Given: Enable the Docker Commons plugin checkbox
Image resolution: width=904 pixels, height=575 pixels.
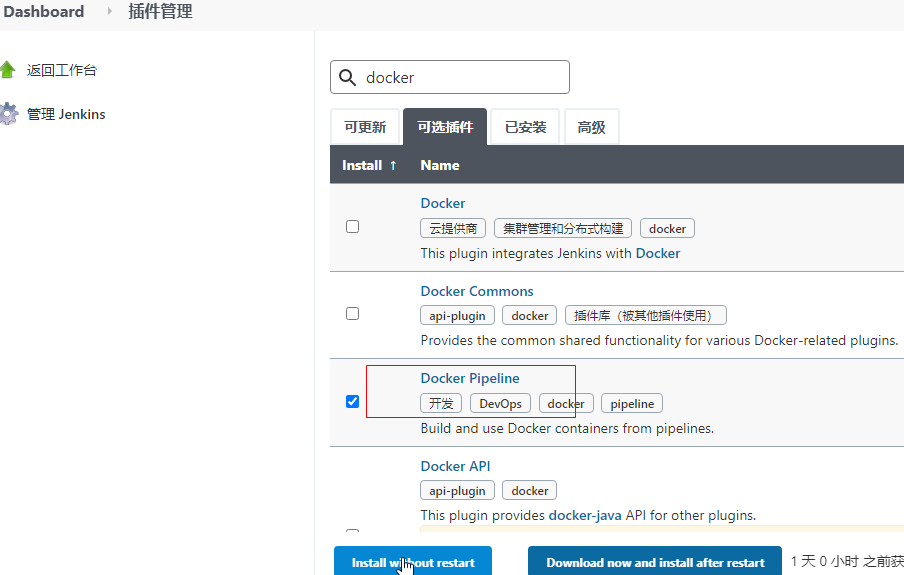Looking at the screenshot, I should (352, 314).
